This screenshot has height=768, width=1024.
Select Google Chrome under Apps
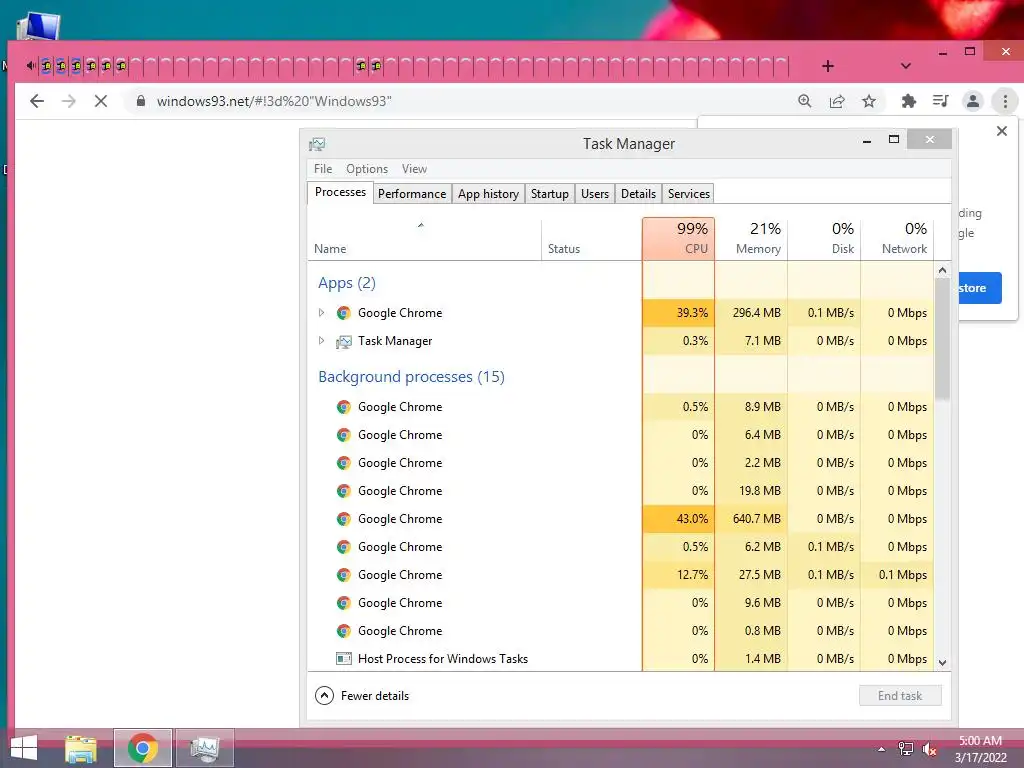pos(620,313)
